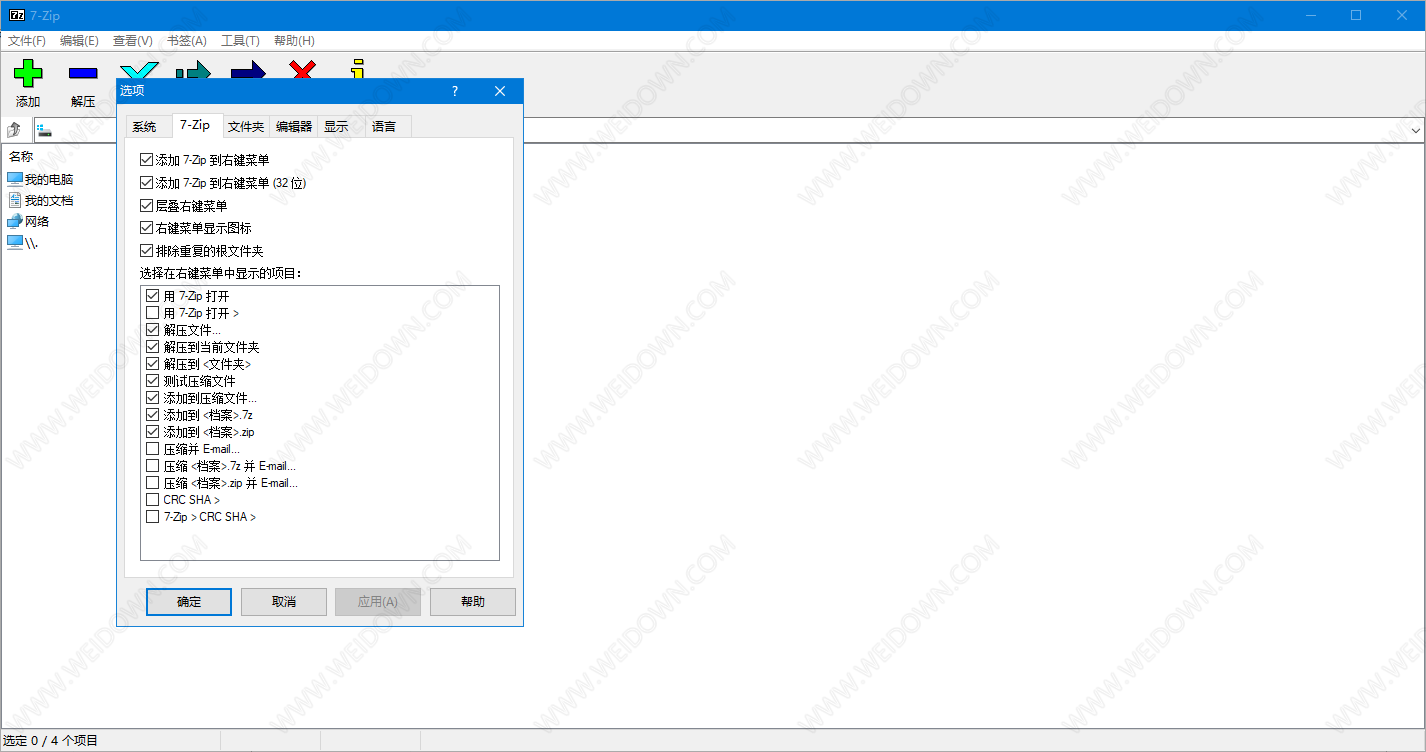
Task: Check 压缩 <档案>.7z 并 E-mail... item
Action: point(153,466)
